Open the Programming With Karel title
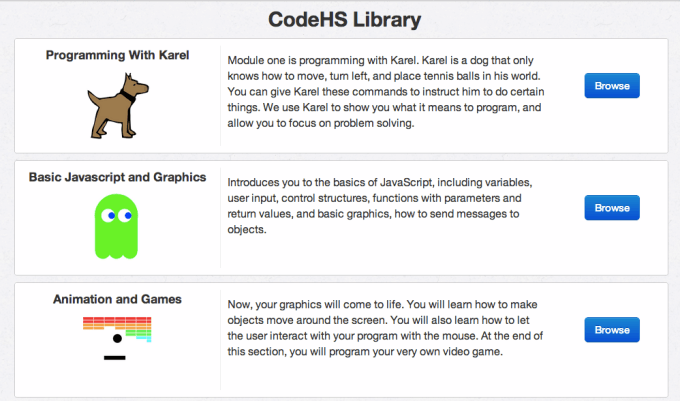The width and height of the screenshot is (680, 401). point(118,55)
